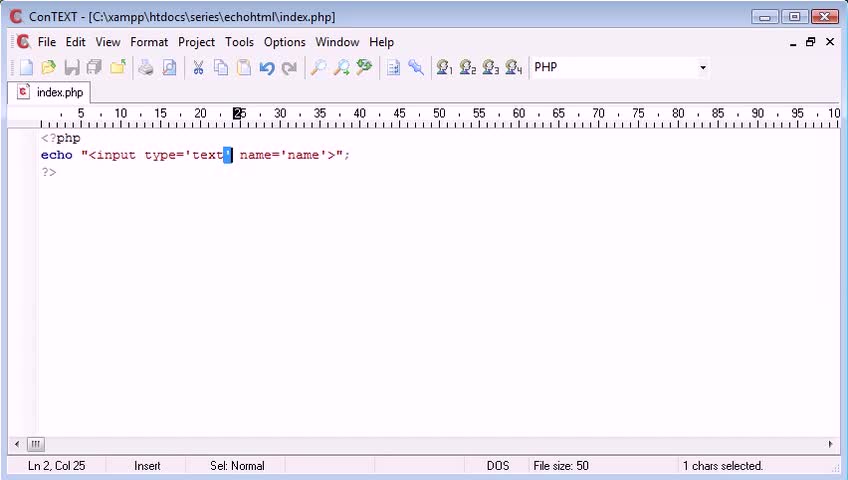
Task: Restore the inner document window
Action: (x=811, y=42)
